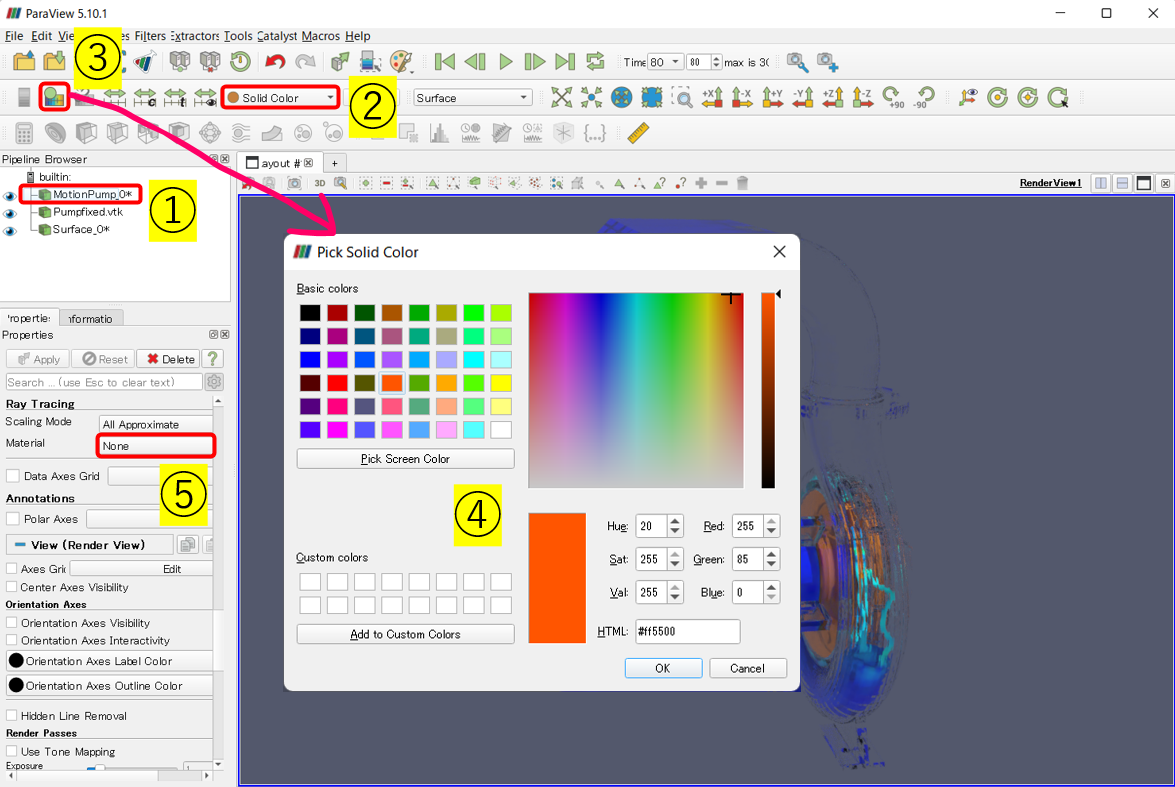Toggle visibility eye for Pumpfixed.vtk
This screenshot has width=1175, height=787.
[10, 213]
